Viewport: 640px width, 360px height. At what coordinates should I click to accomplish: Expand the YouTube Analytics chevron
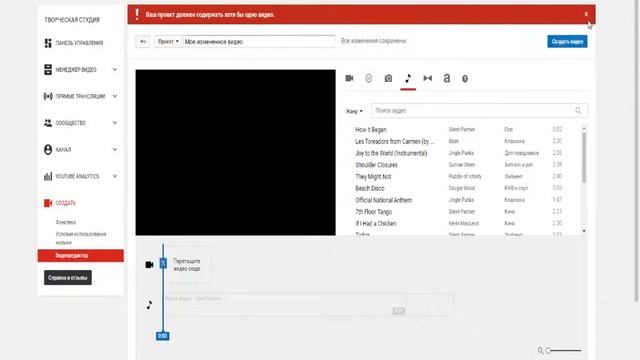tap(115, 176)
